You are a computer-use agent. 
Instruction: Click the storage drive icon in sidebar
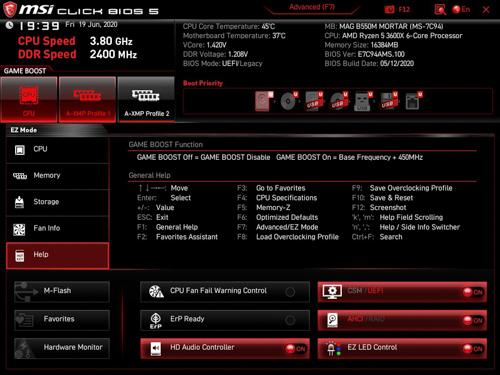19,202
